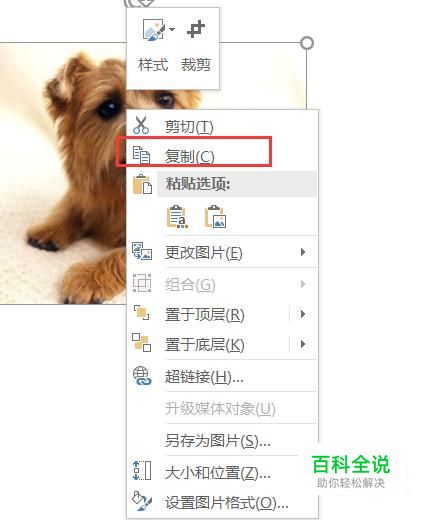Expand the Change Picture (更改图片) submenu arrow
Screen dimensions: 431x520
tap(303, 252)
